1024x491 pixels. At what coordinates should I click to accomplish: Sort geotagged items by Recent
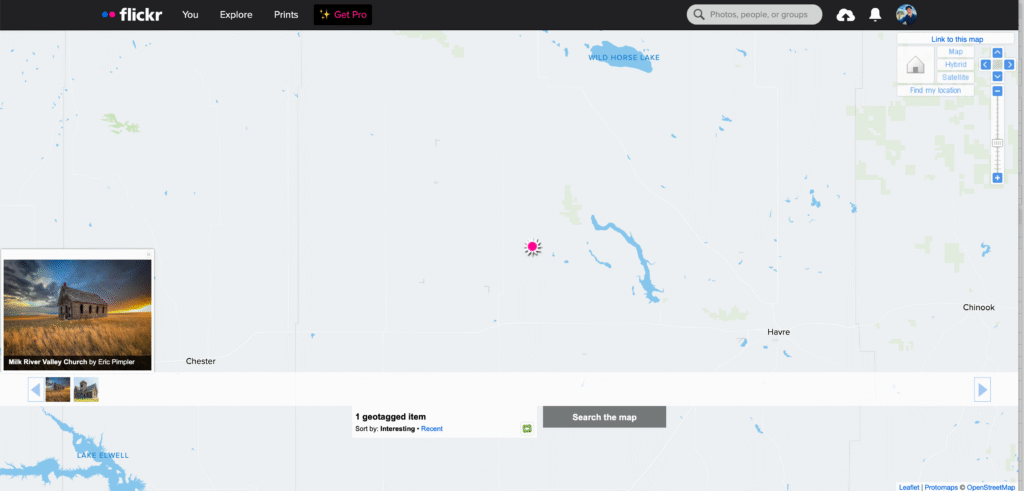(x=432, y=428)
